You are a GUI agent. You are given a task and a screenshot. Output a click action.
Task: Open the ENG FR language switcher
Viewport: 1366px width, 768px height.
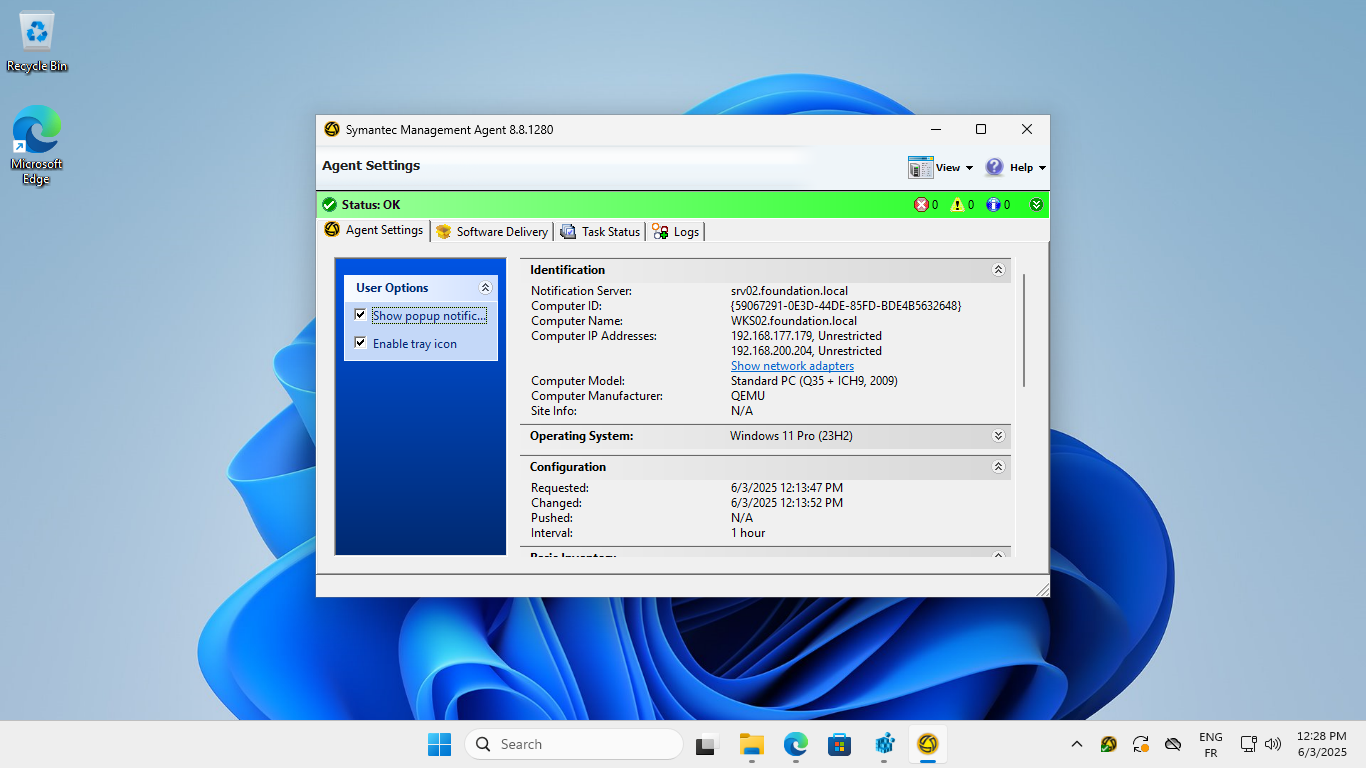(x=1210, y=744)
